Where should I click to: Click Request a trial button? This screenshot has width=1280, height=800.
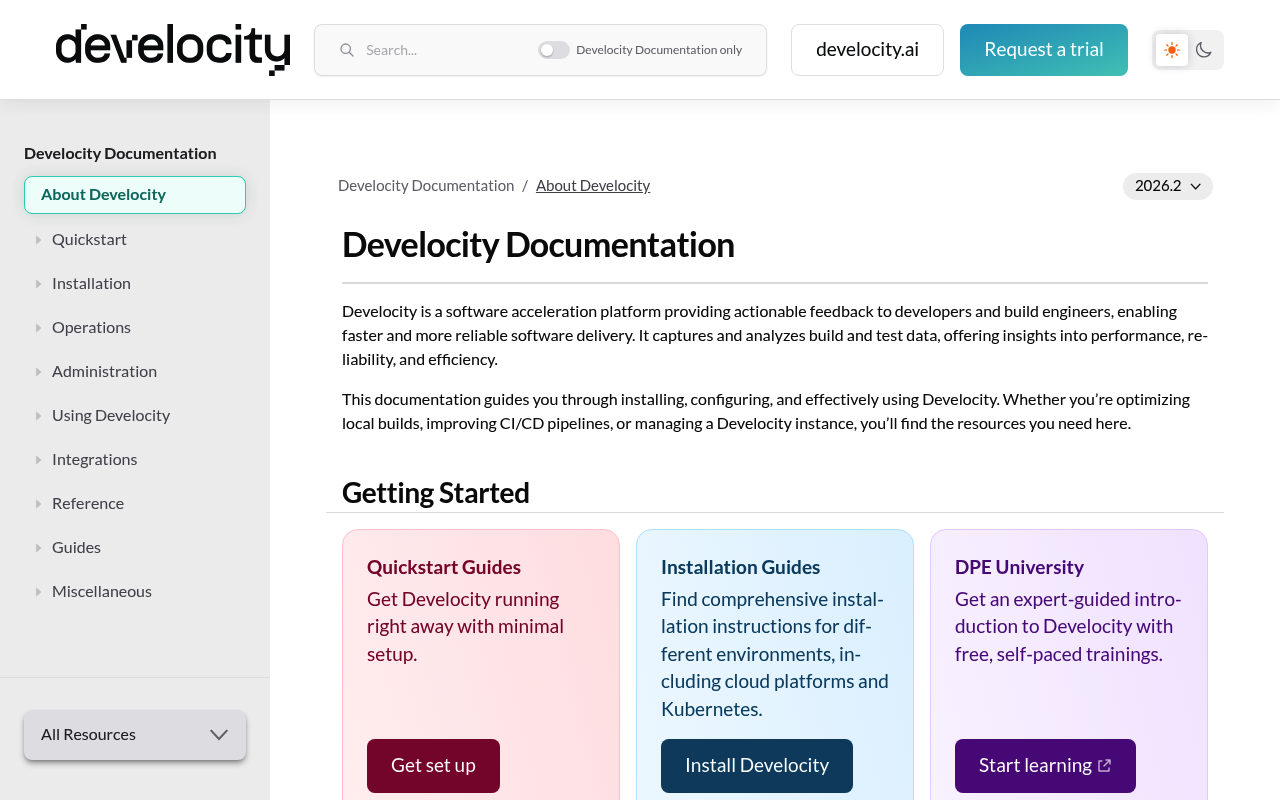[x=1044, y=50]
